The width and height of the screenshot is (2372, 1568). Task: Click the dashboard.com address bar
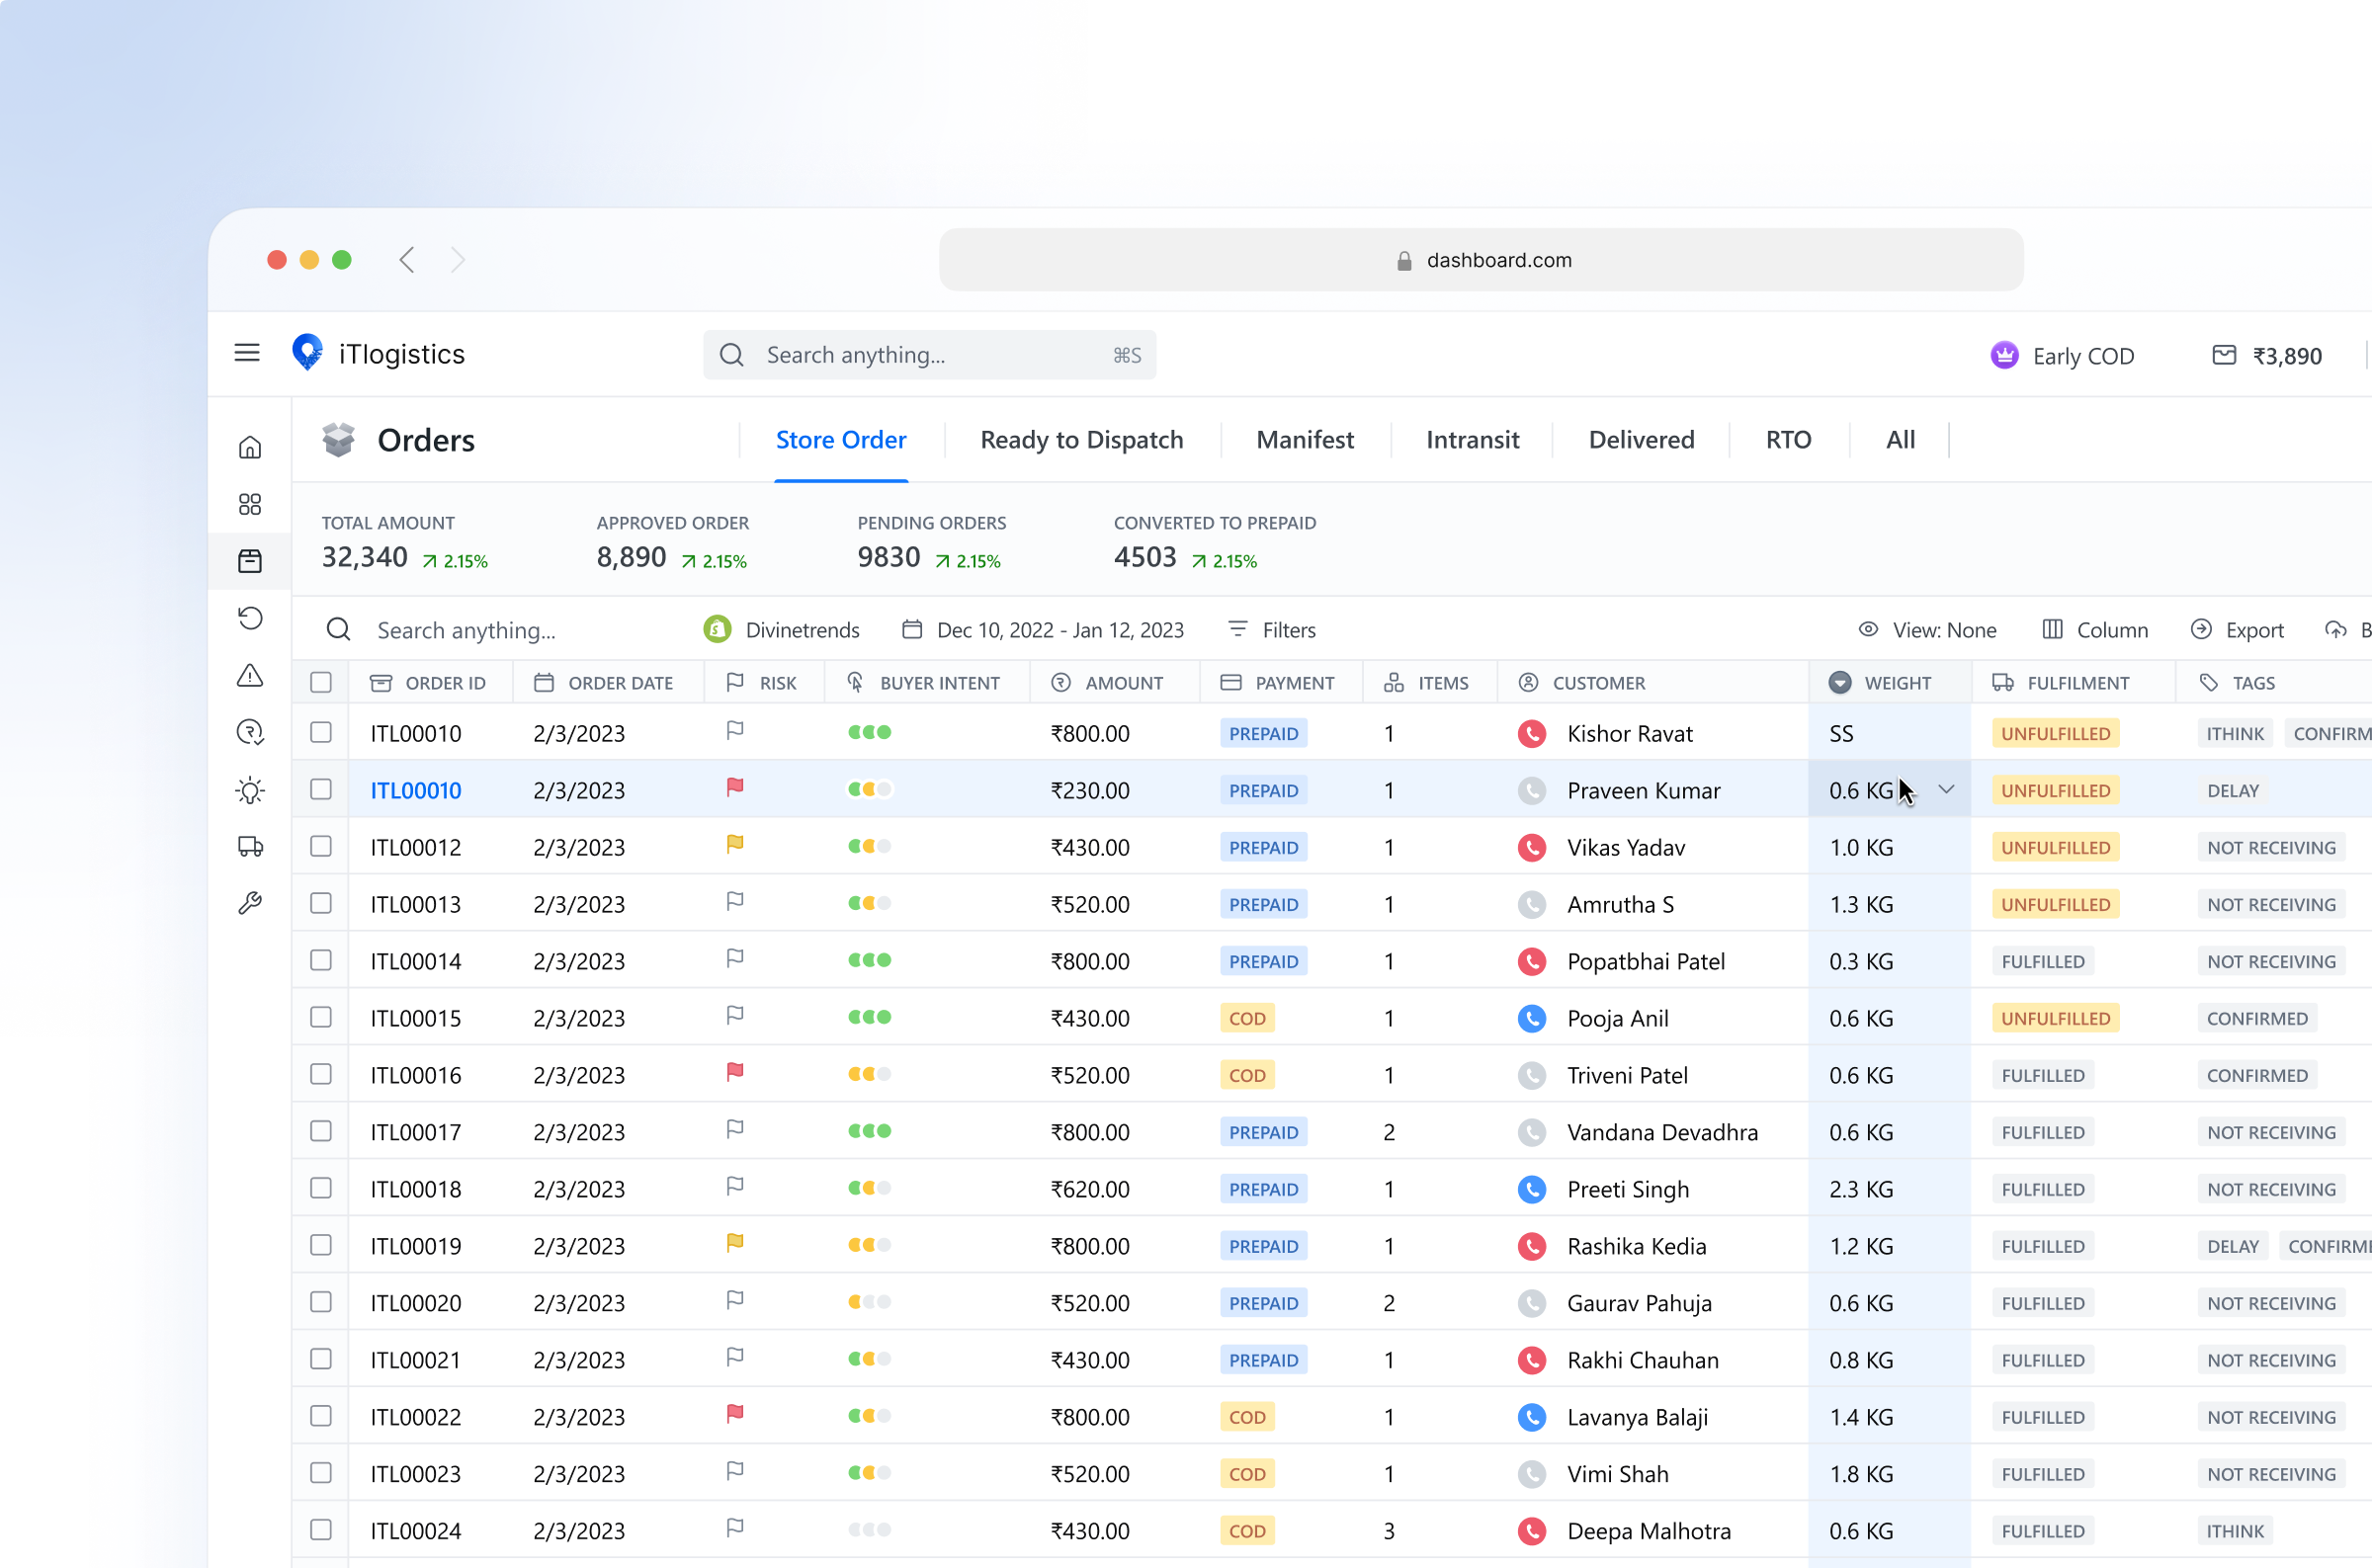click(1481, 260)
